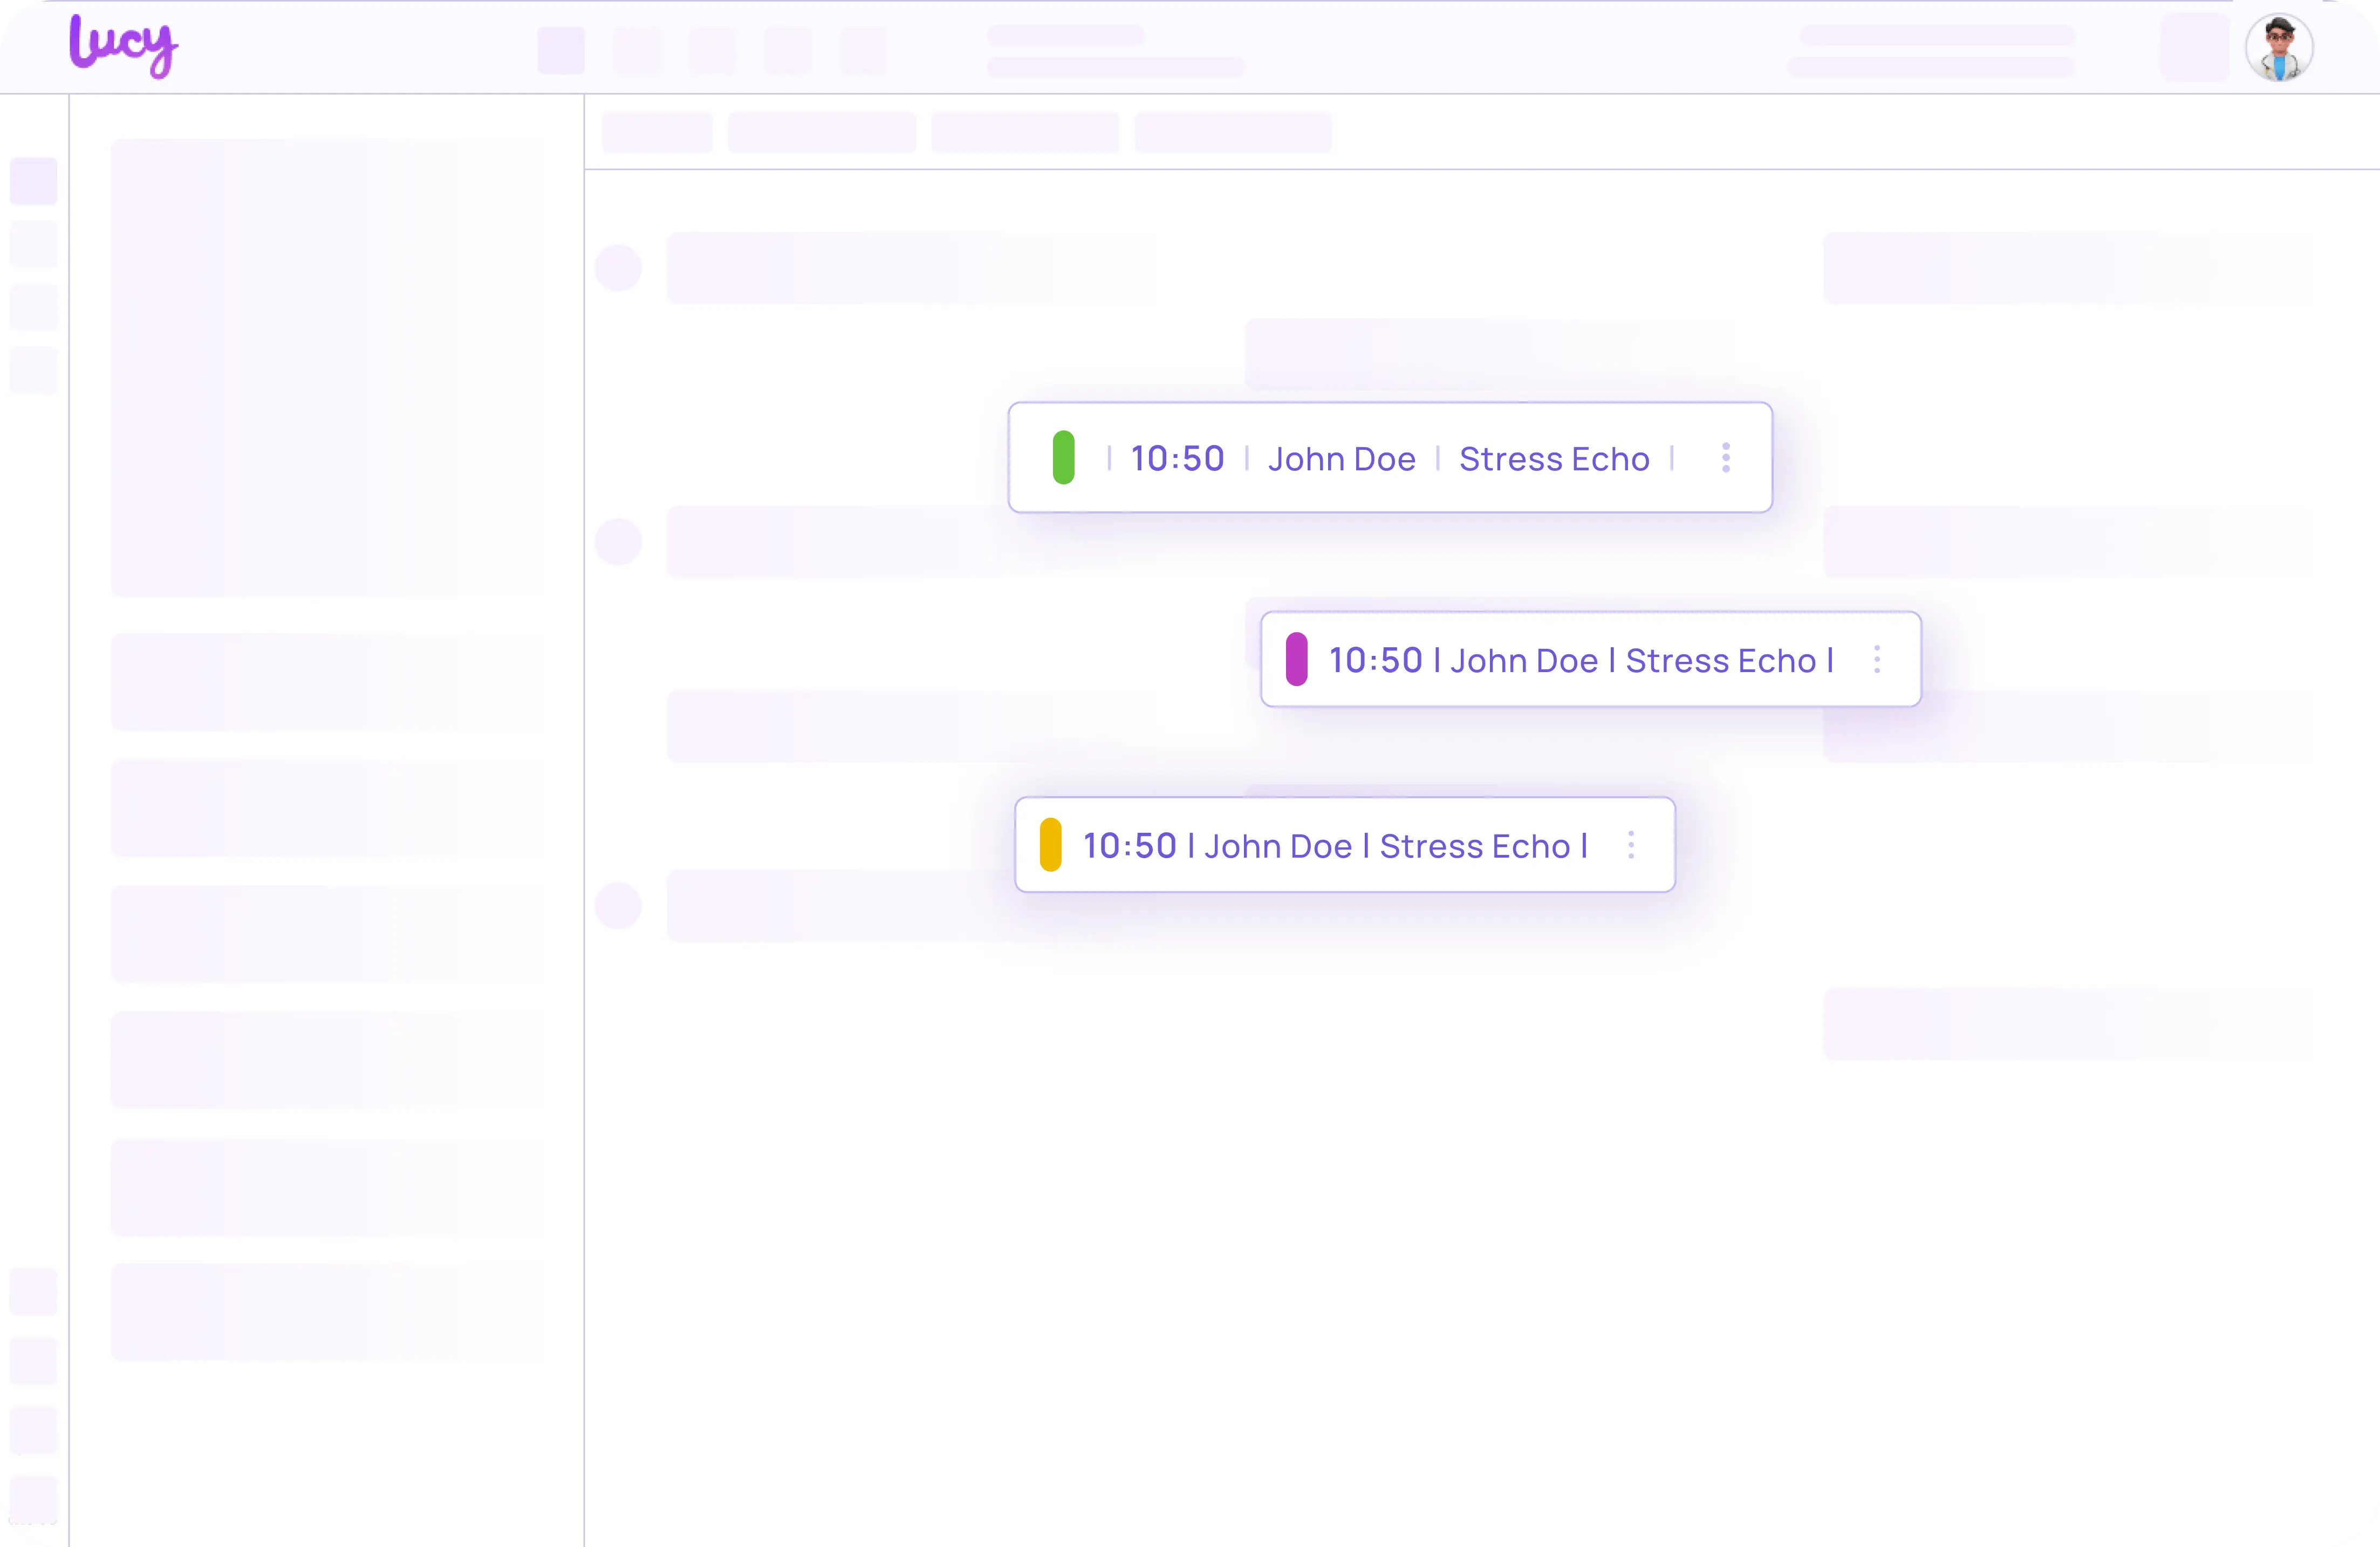2380x1547 pixels.
Task: Click the highlighted first top toolbar placeholder
Action: click(x=561, y=50)
